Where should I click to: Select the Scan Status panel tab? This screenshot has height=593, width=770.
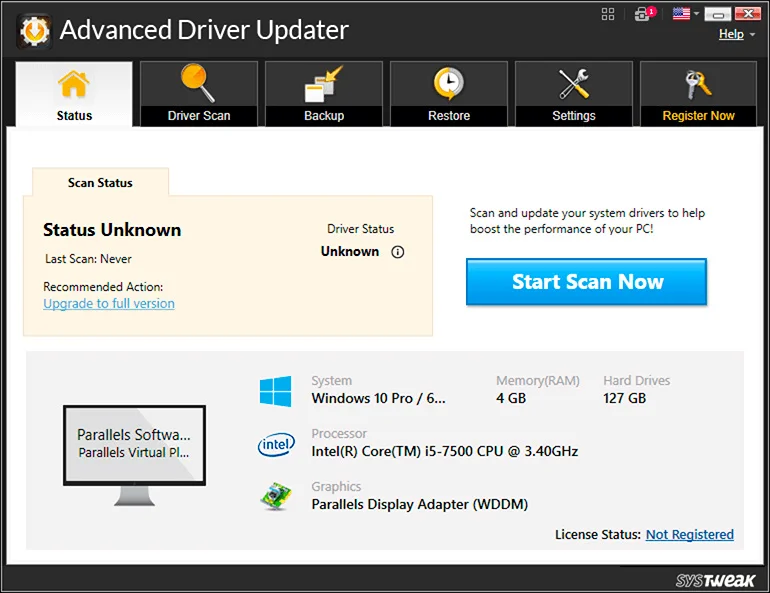pyautogui.click(x=100, y=183)
